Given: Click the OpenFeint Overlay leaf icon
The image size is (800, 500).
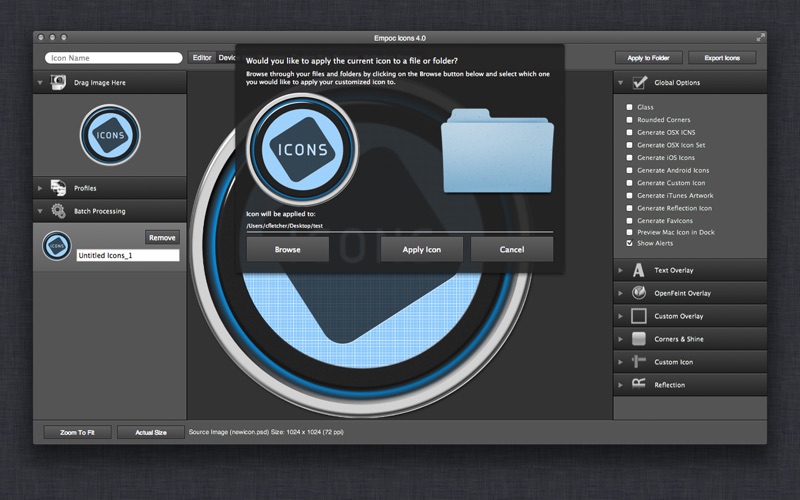Looking at the screenshot, I should pos(639,293).
